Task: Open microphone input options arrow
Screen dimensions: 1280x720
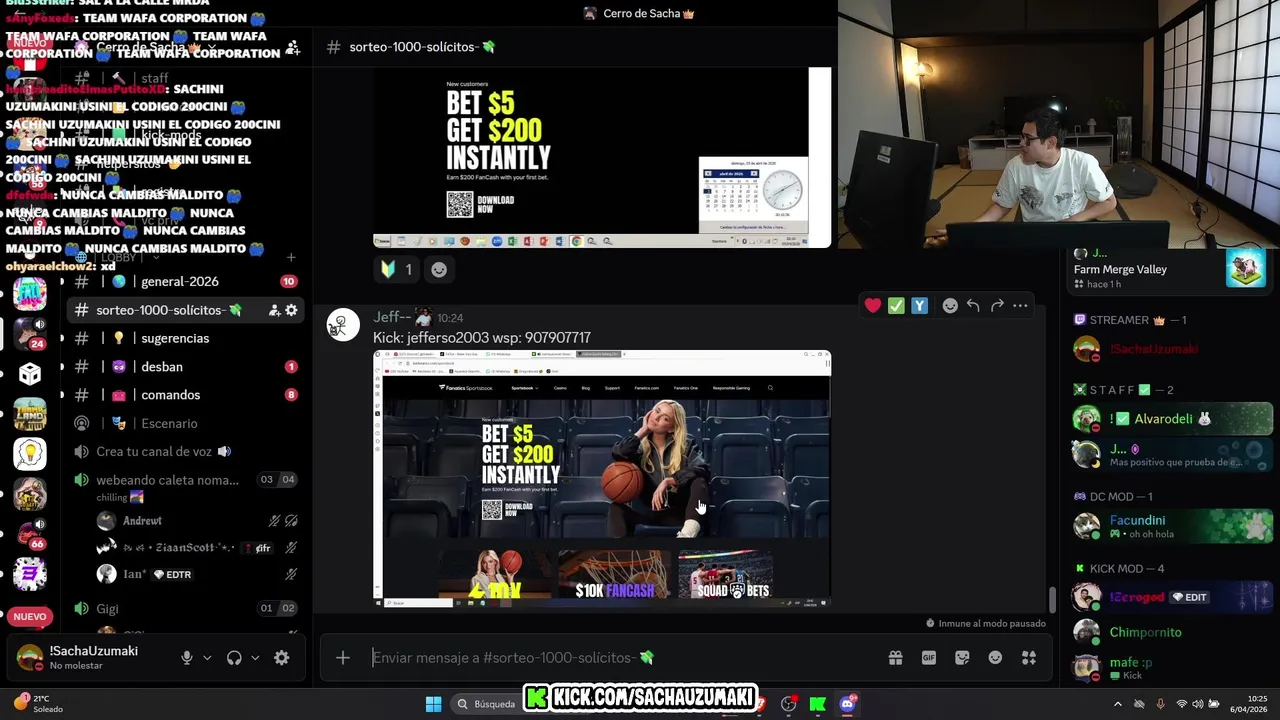Action: click(207, 657)
